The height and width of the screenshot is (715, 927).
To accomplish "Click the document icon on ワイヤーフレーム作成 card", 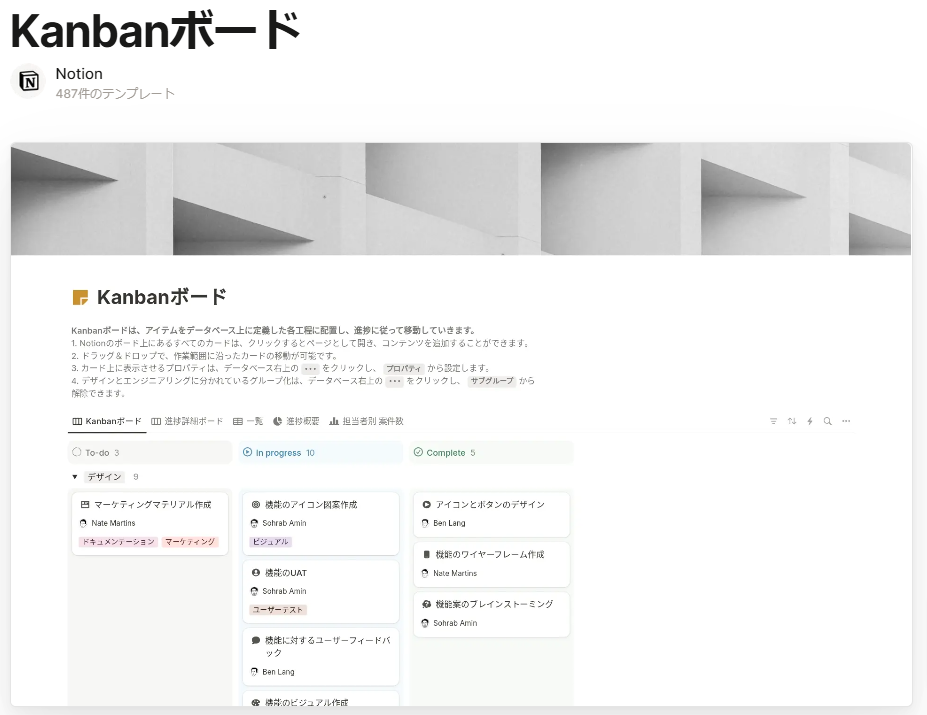I will 426,554.
